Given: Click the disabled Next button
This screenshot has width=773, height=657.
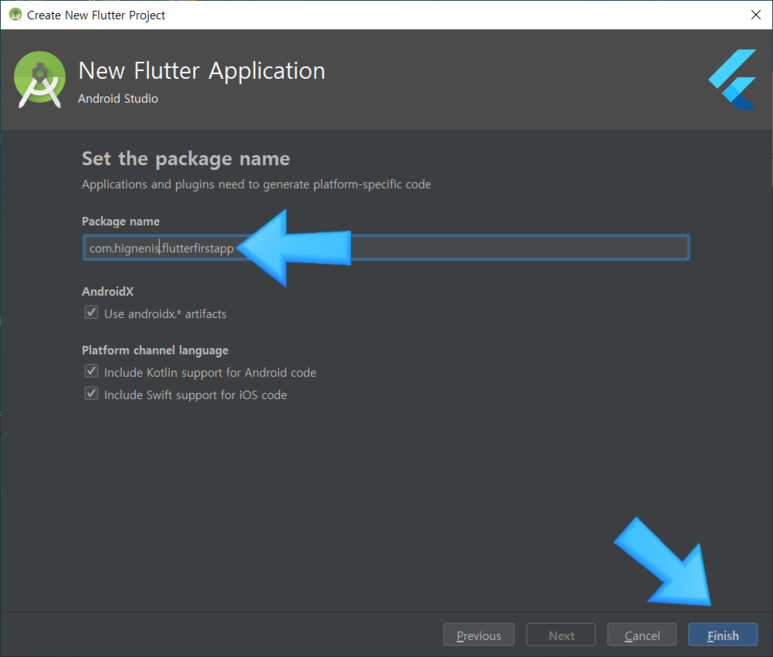Looking at the screenshot, I should 561,635.
